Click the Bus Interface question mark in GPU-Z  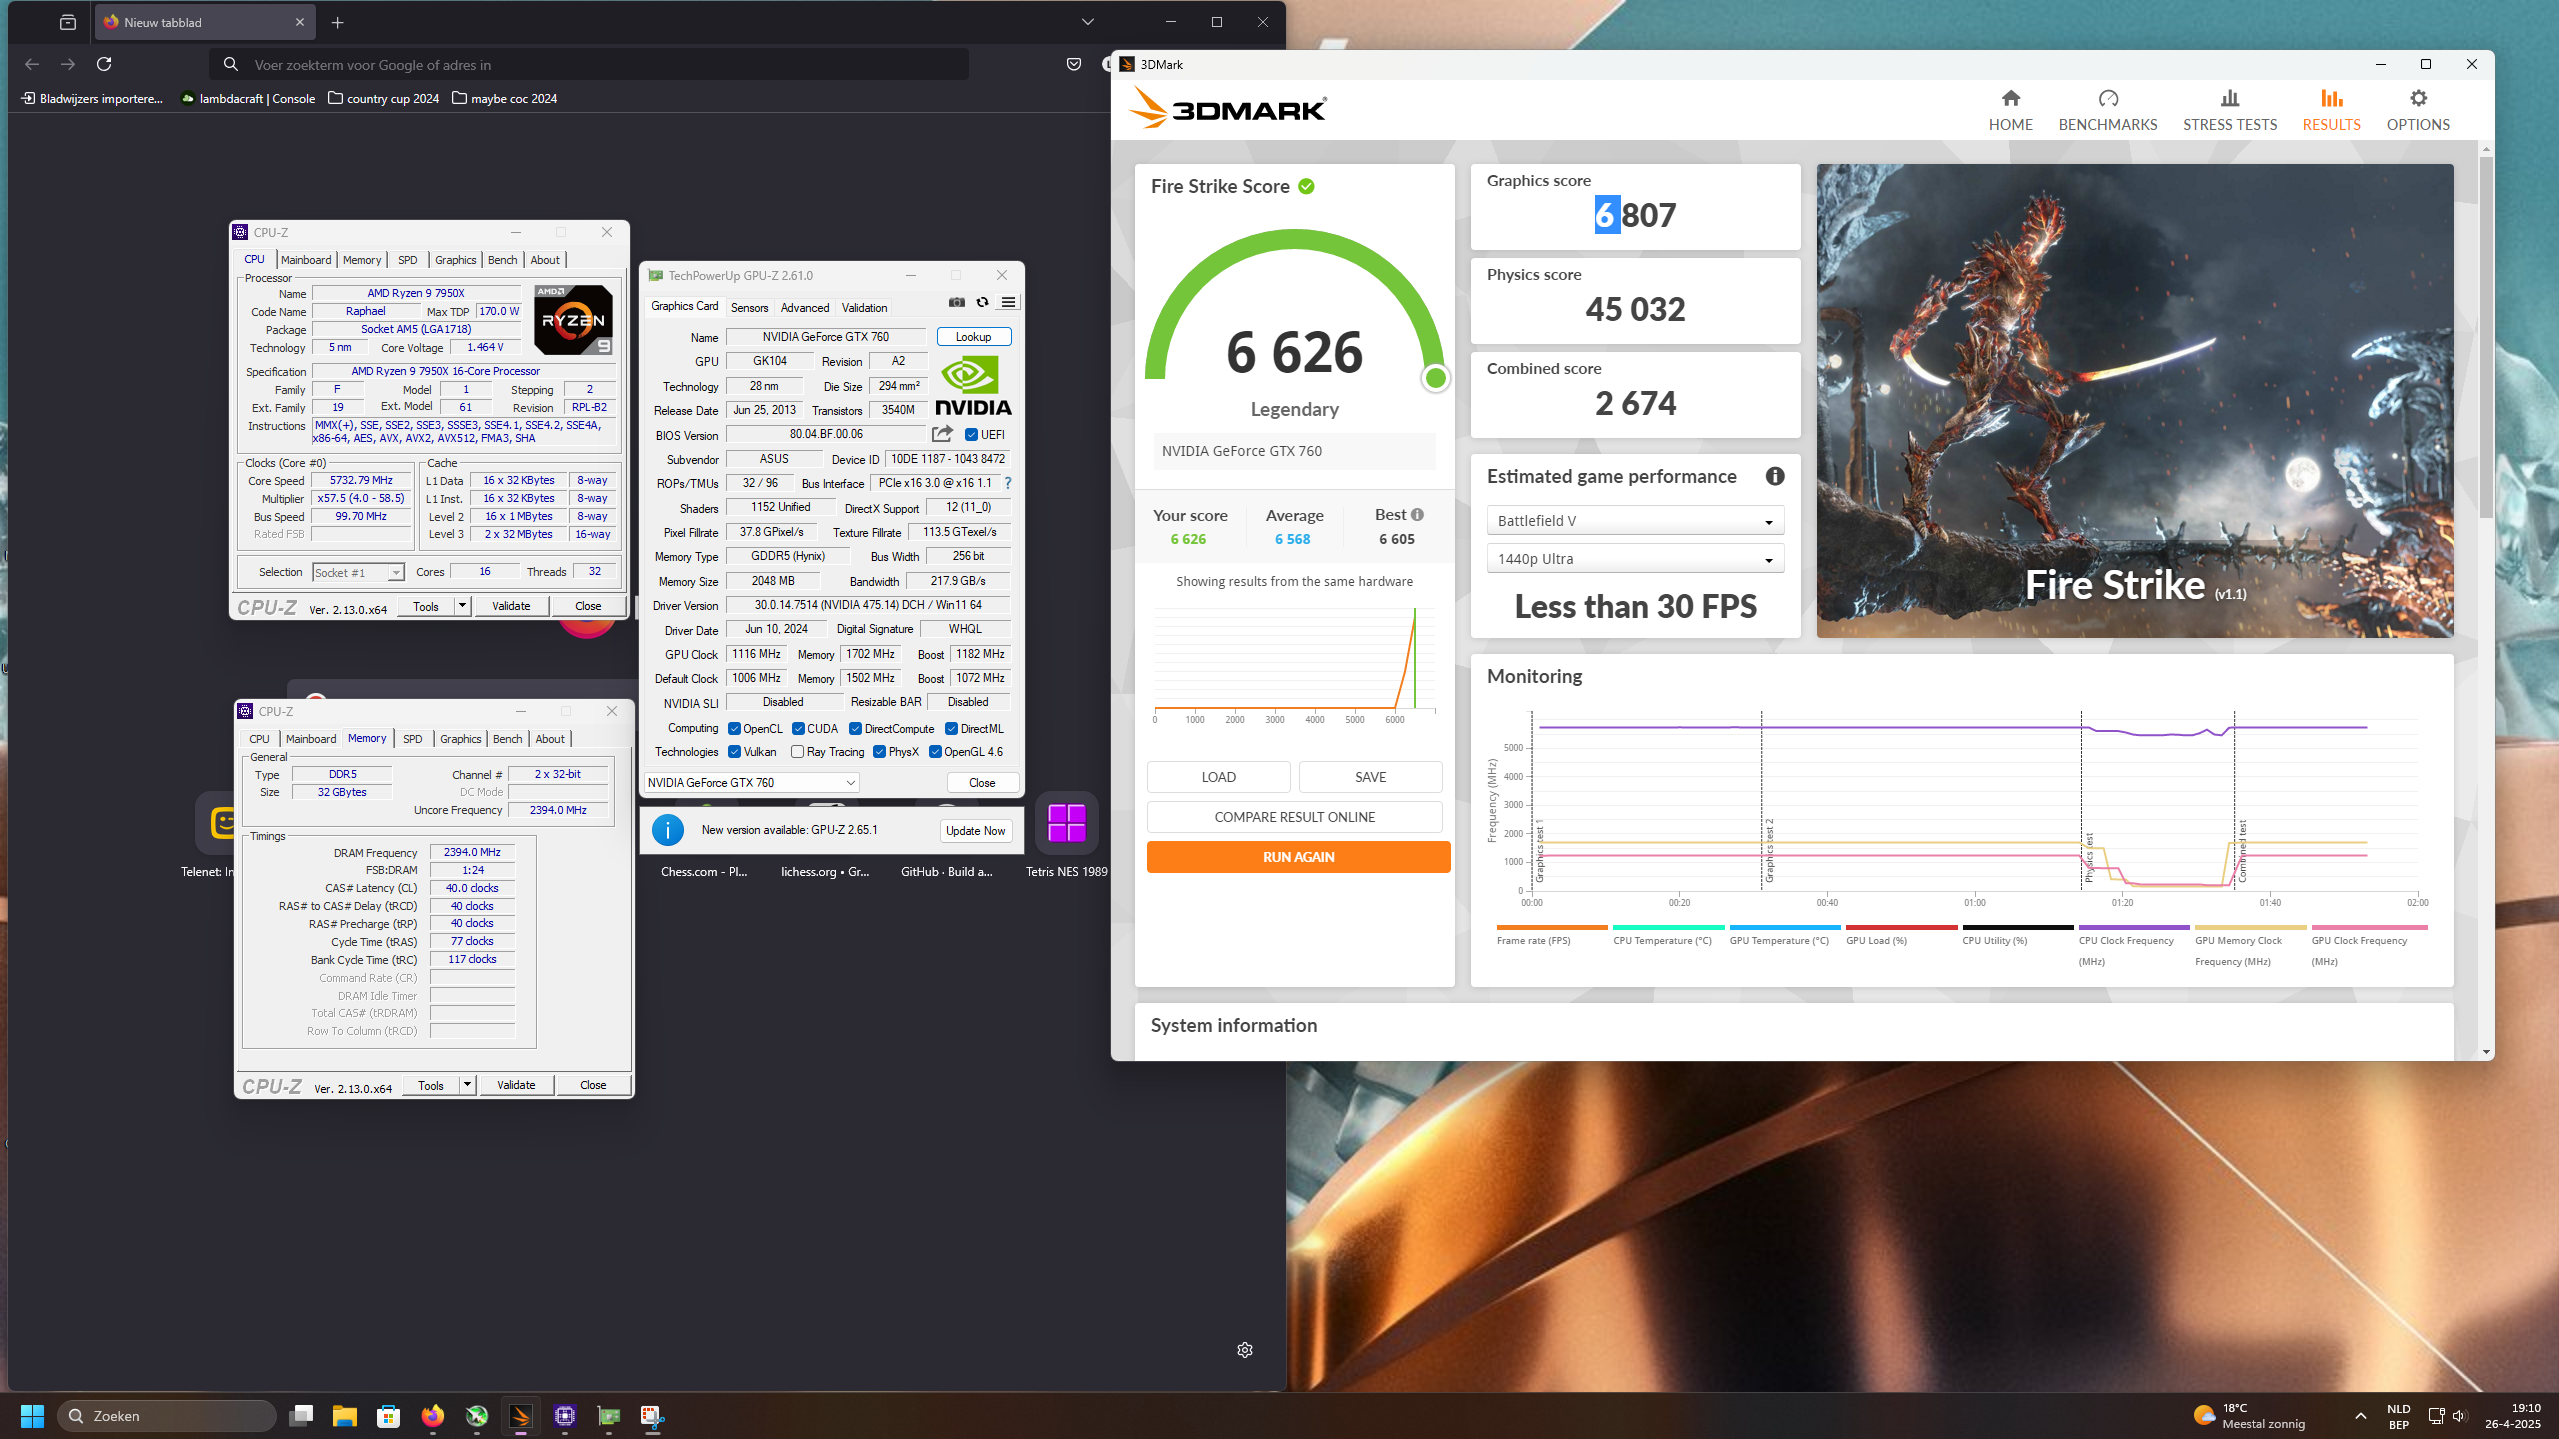[1008, 483]
